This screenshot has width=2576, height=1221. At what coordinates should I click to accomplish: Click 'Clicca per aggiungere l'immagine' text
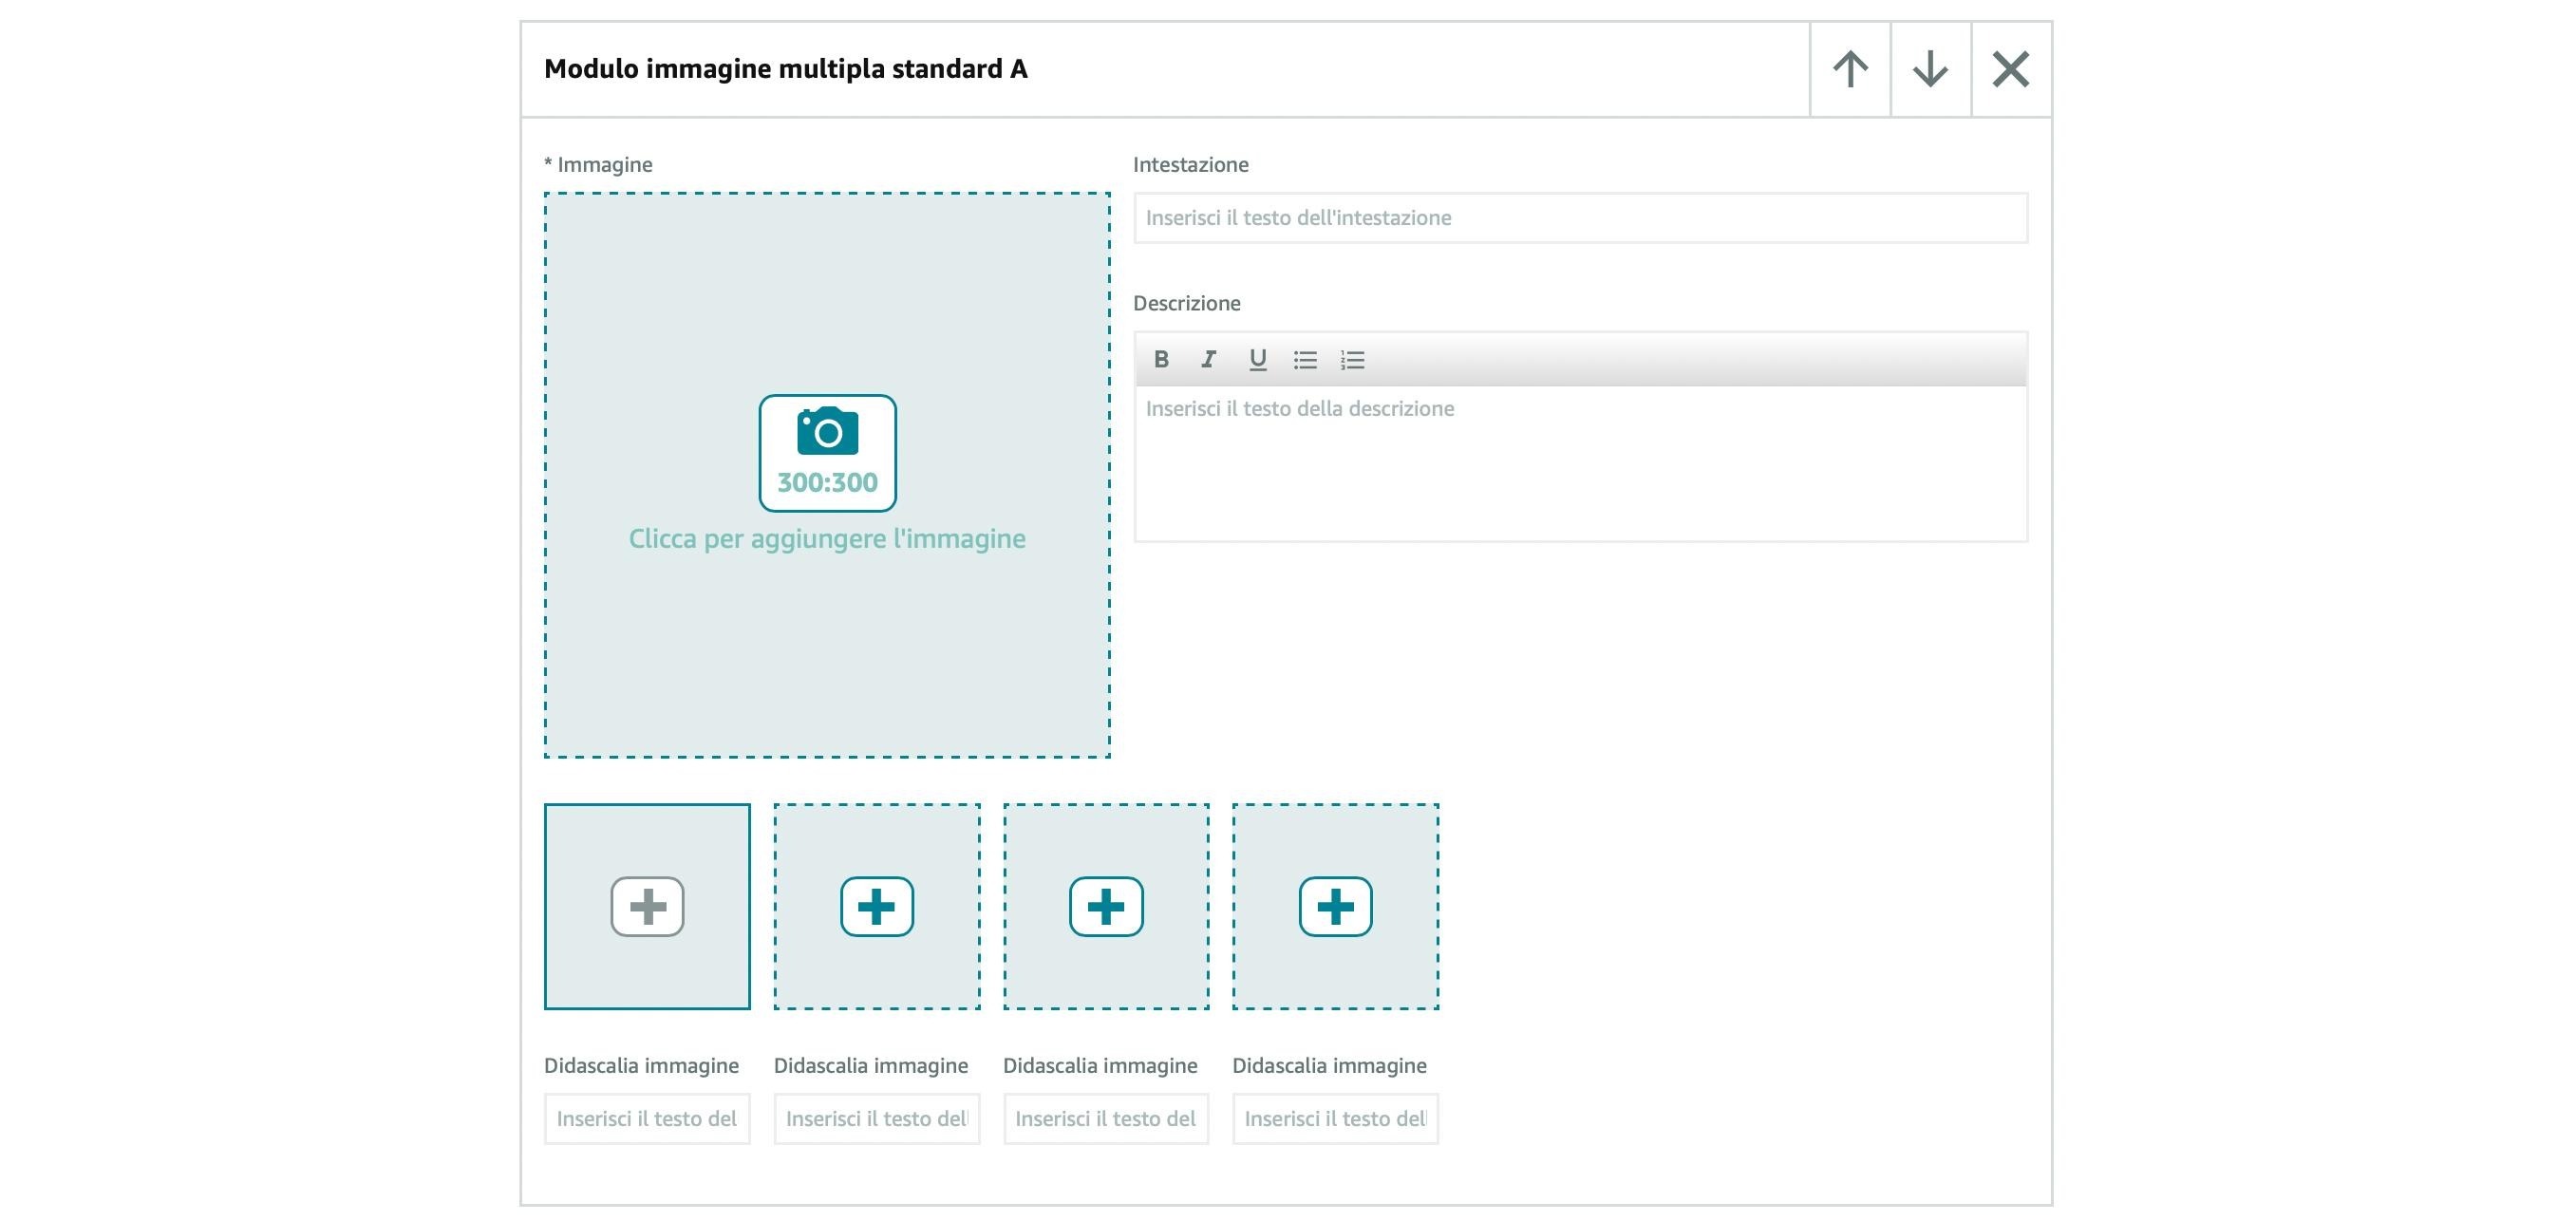pyautogui.click(x=827, y=539)
